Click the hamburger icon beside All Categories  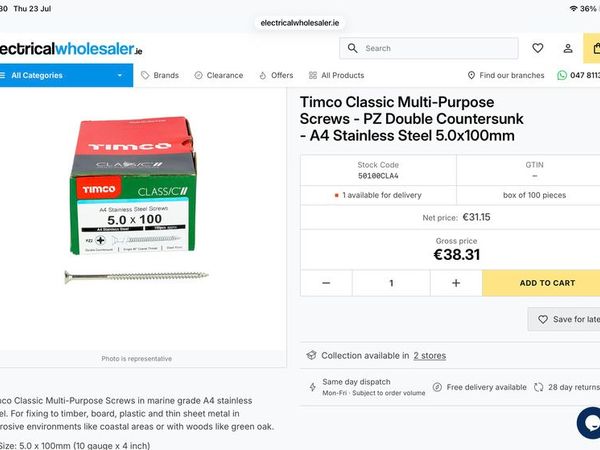(3, 75)
